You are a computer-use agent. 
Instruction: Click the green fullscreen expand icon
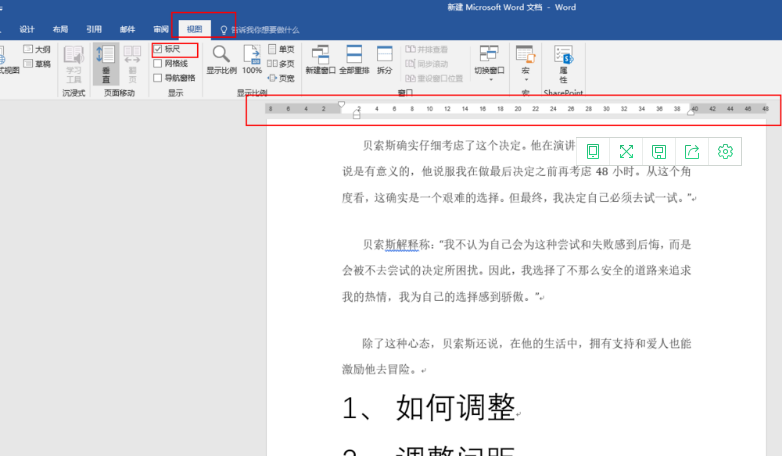626,151
